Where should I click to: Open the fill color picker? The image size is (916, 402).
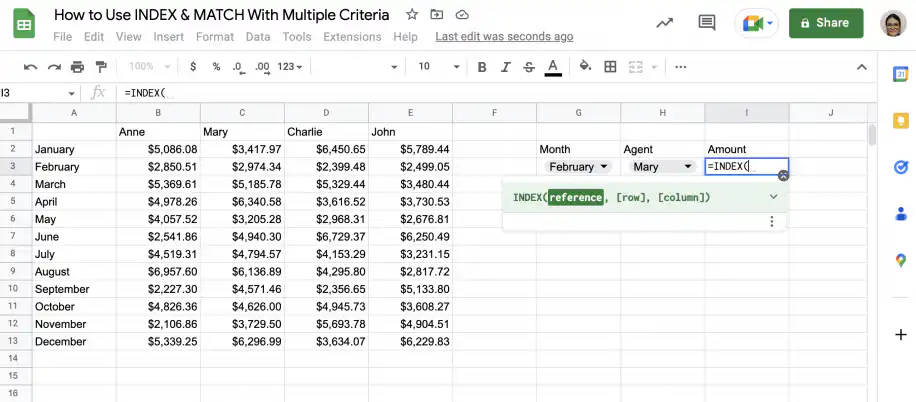pos(585,66)
